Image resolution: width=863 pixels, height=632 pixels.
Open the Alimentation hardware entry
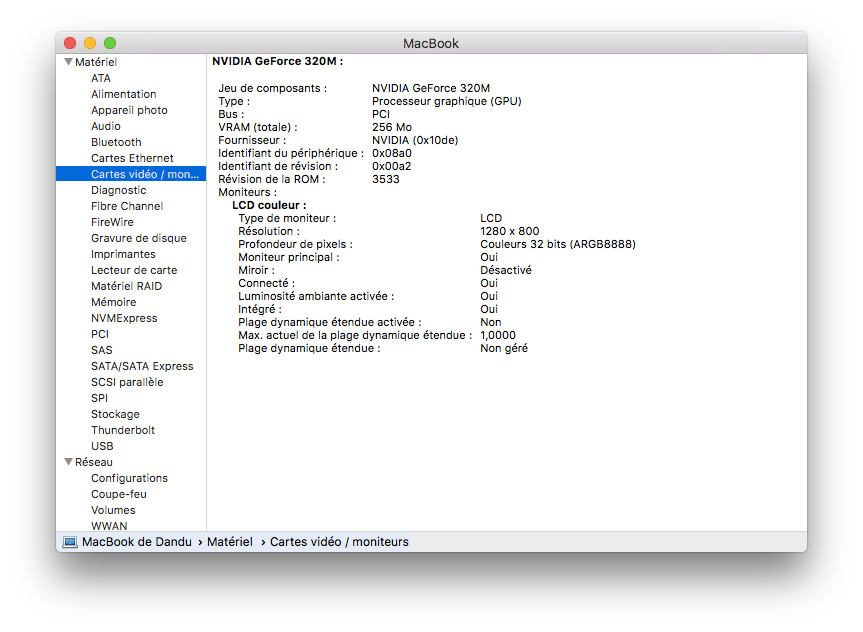124,94
